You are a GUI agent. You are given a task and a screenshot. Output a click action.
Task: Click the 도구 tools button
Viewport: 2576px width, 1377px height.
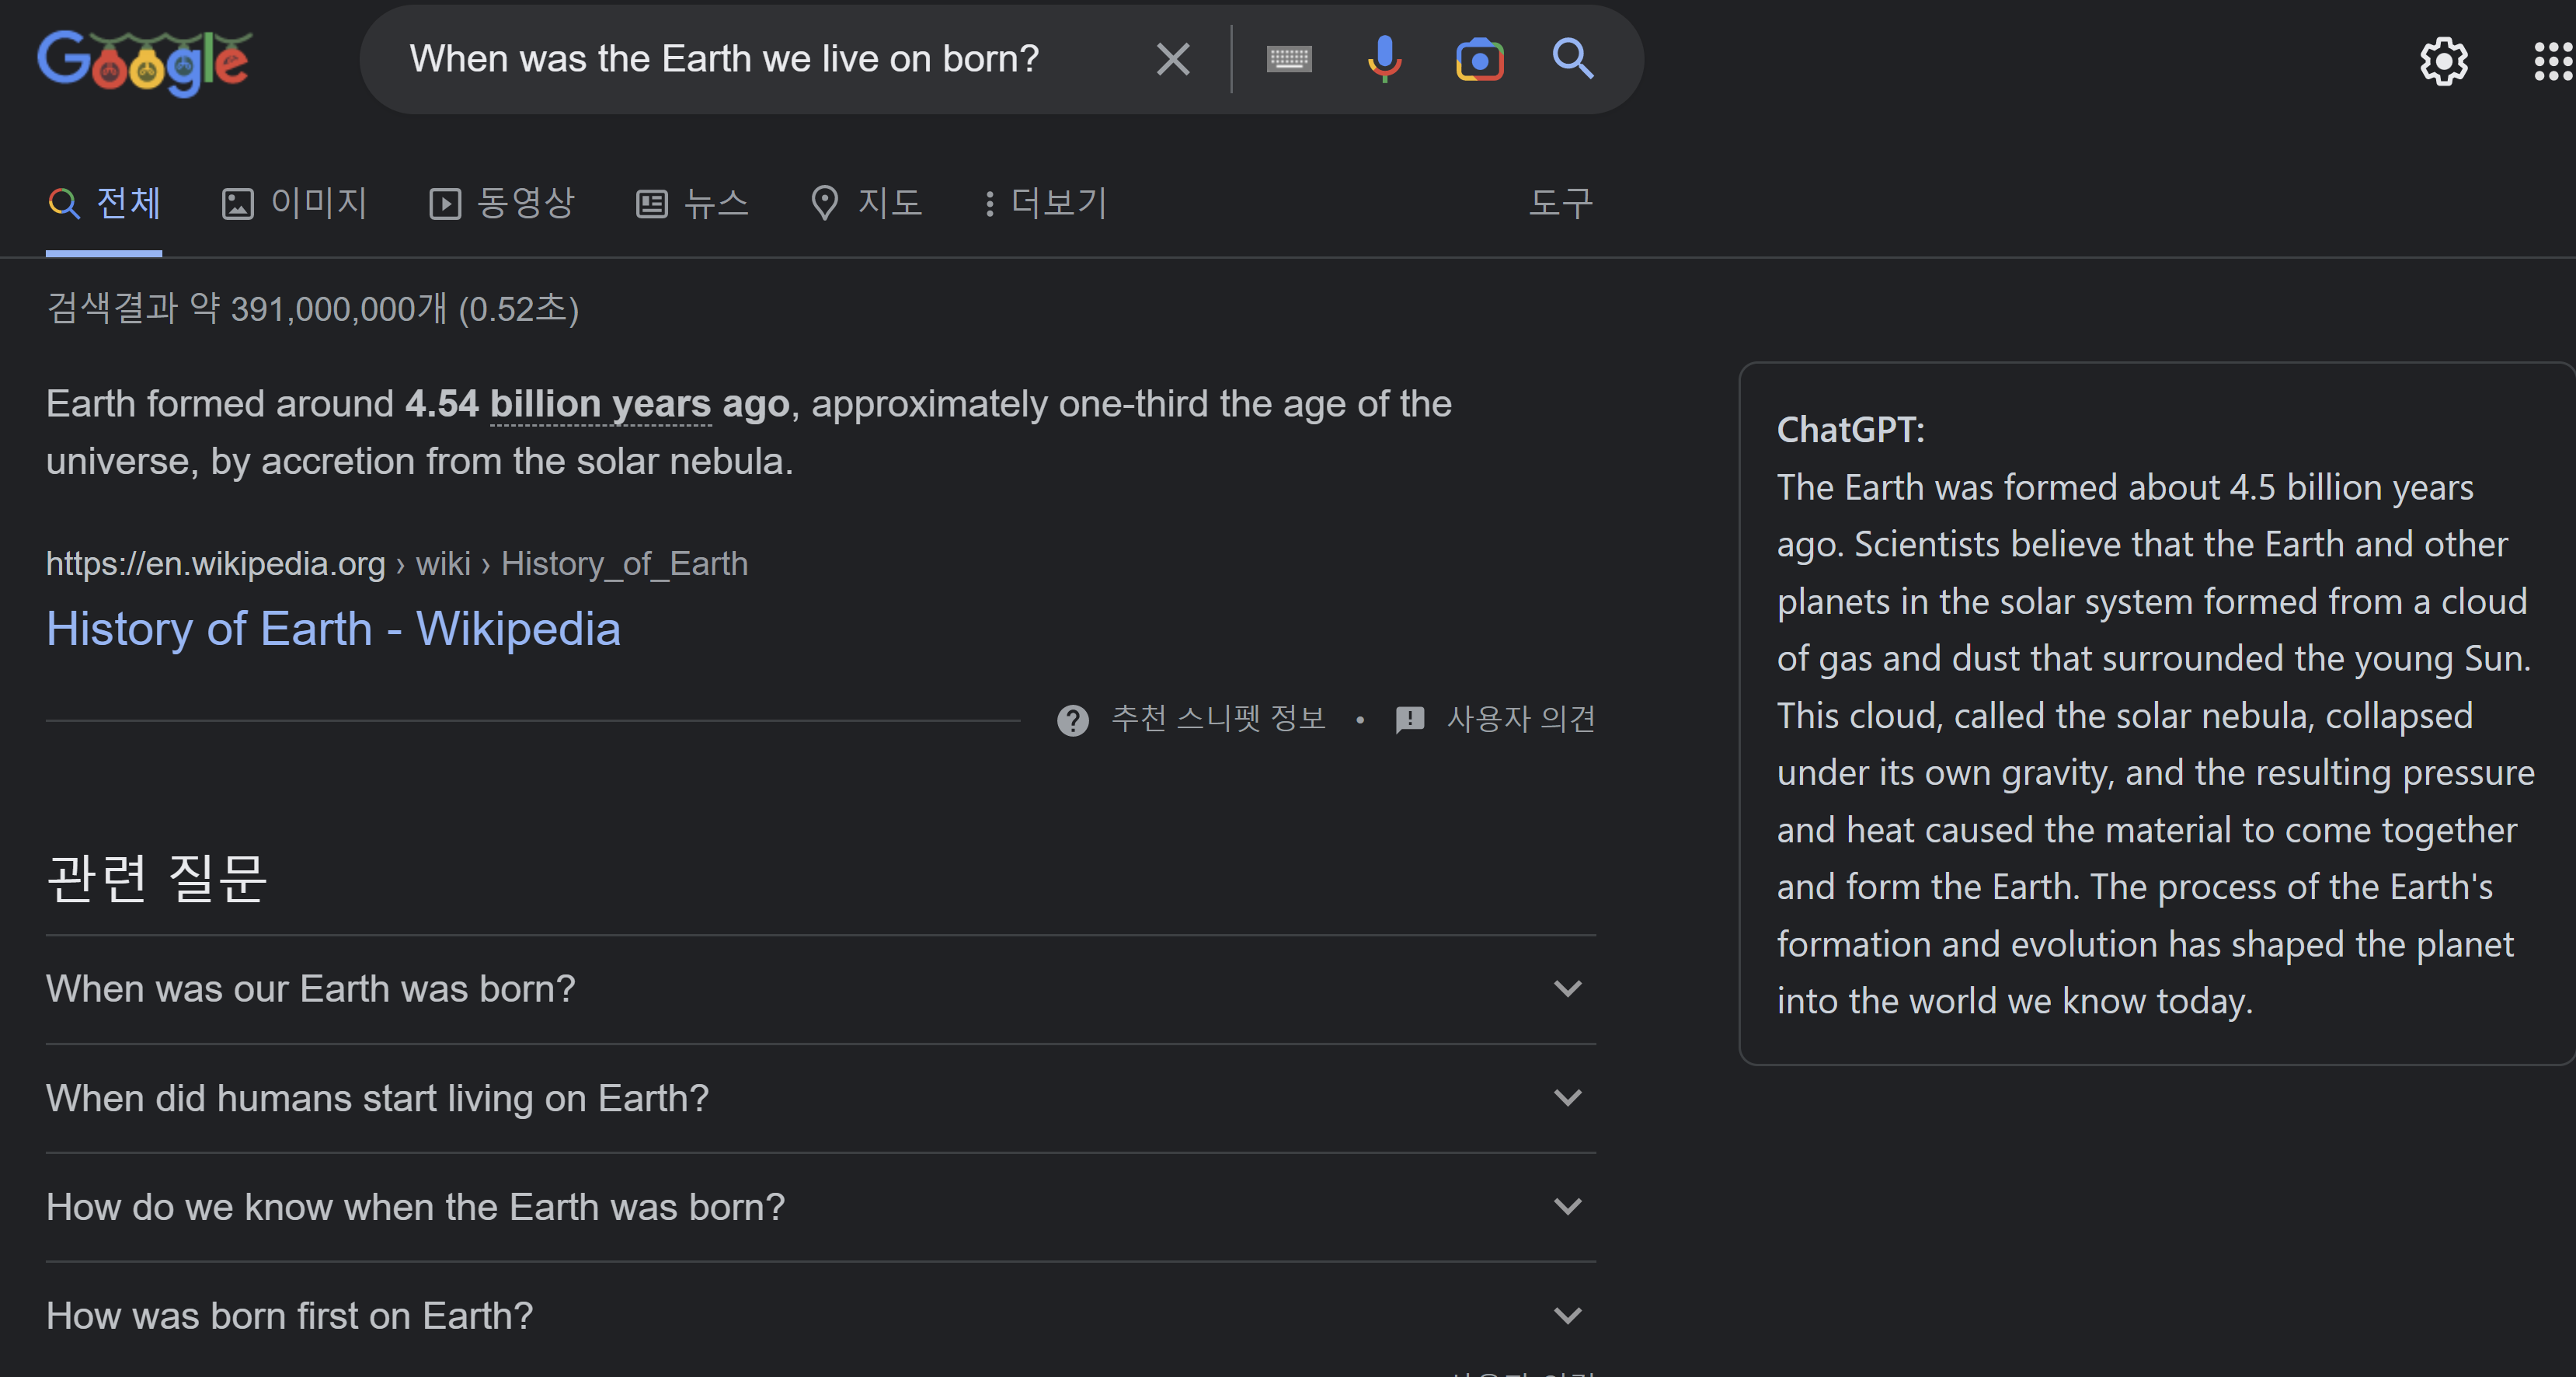[1561, 203]
